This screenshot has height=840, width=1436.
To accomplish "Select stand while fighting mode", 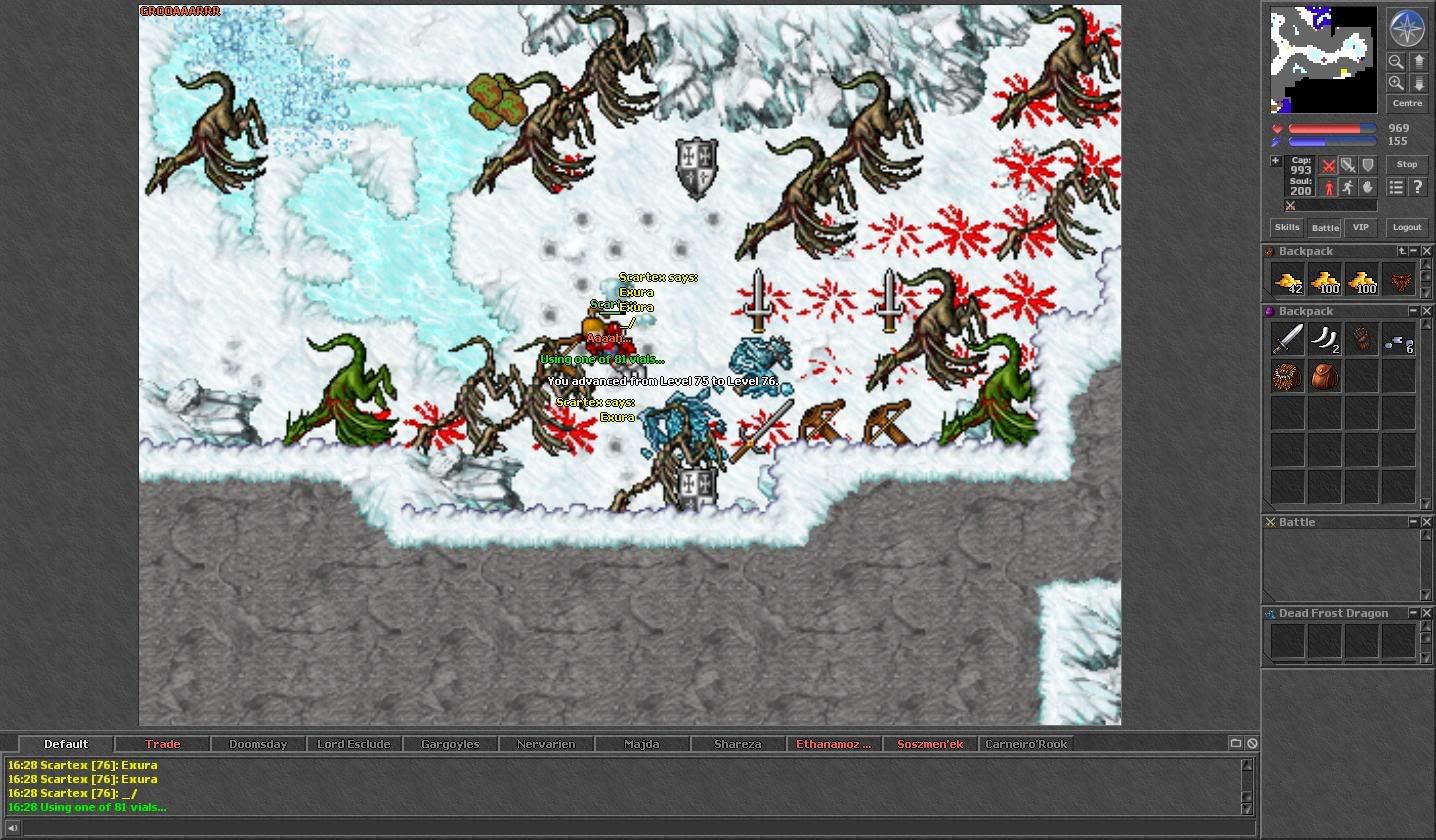I will tap(1328, 187).
